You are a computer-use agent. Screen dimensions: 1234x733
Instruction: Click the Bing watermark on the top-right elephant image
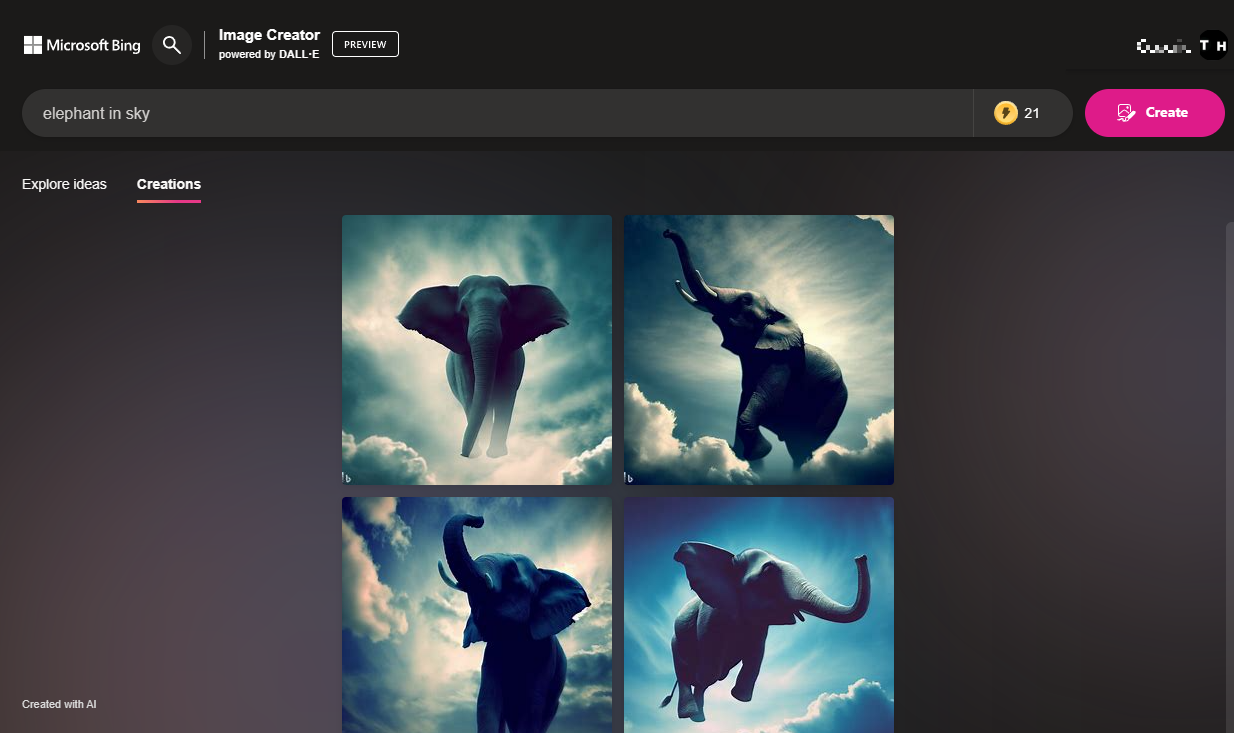point(630,477)
